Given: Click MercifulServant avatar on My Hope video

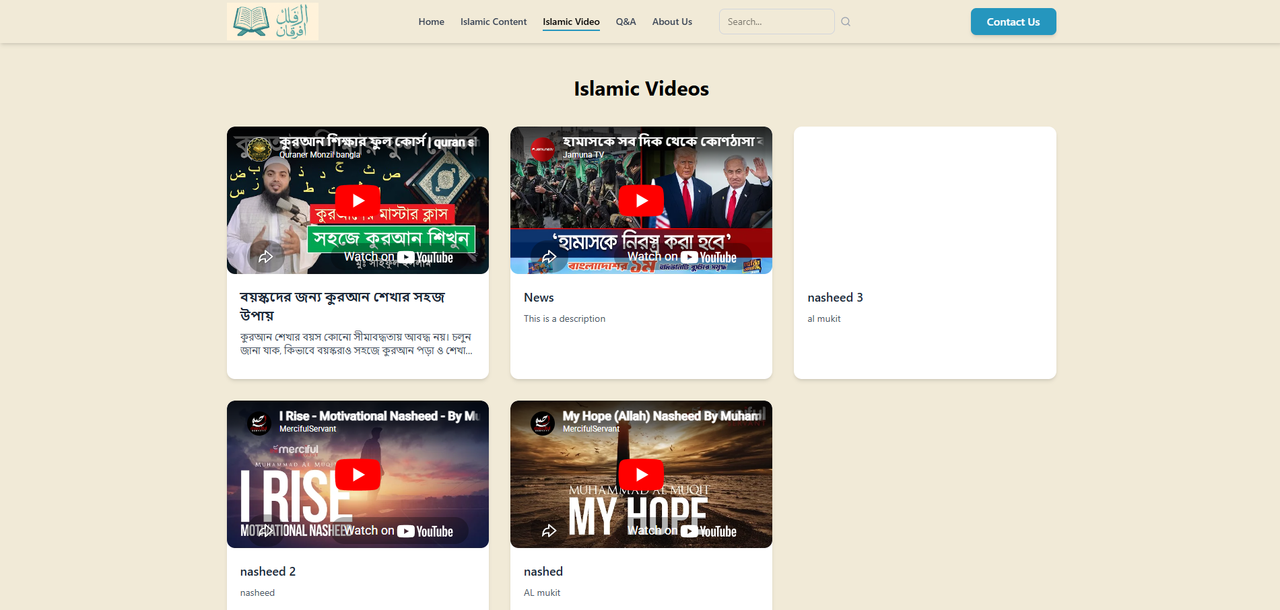Looking at the screenshot, I should (543, 423).
